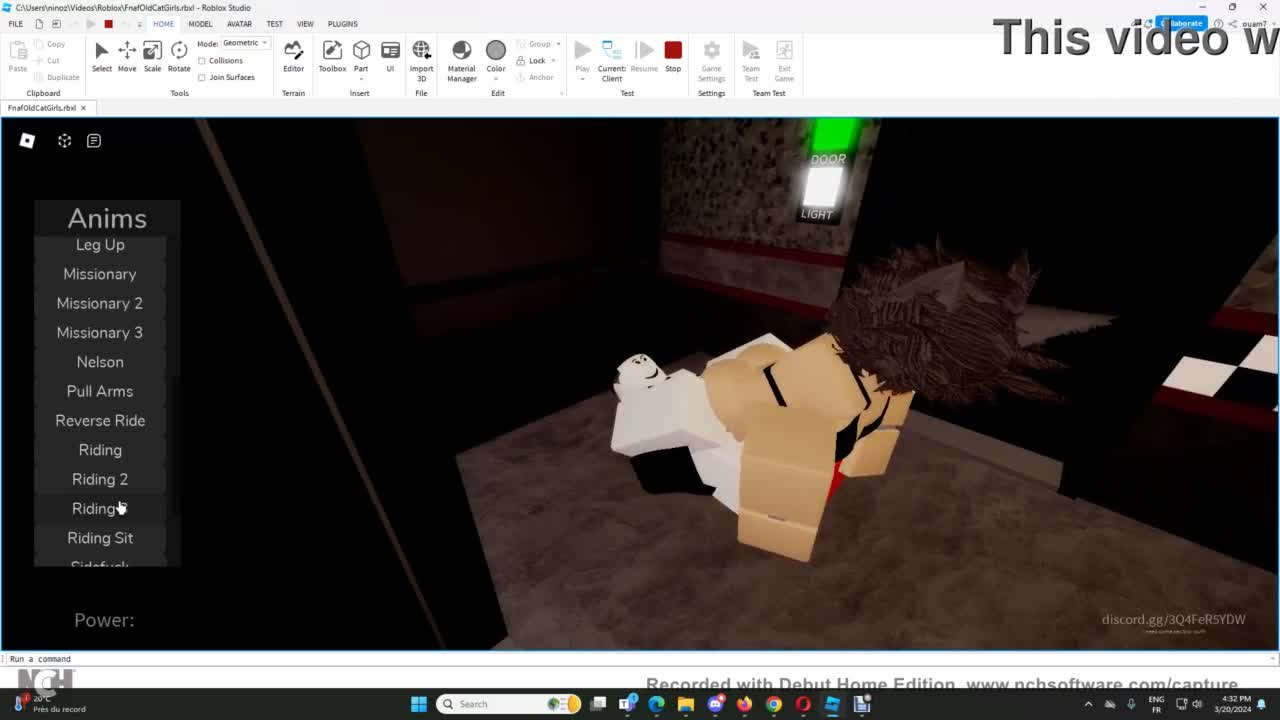Switch to the MODEL ribbon tab

click(x=200, y=24)
